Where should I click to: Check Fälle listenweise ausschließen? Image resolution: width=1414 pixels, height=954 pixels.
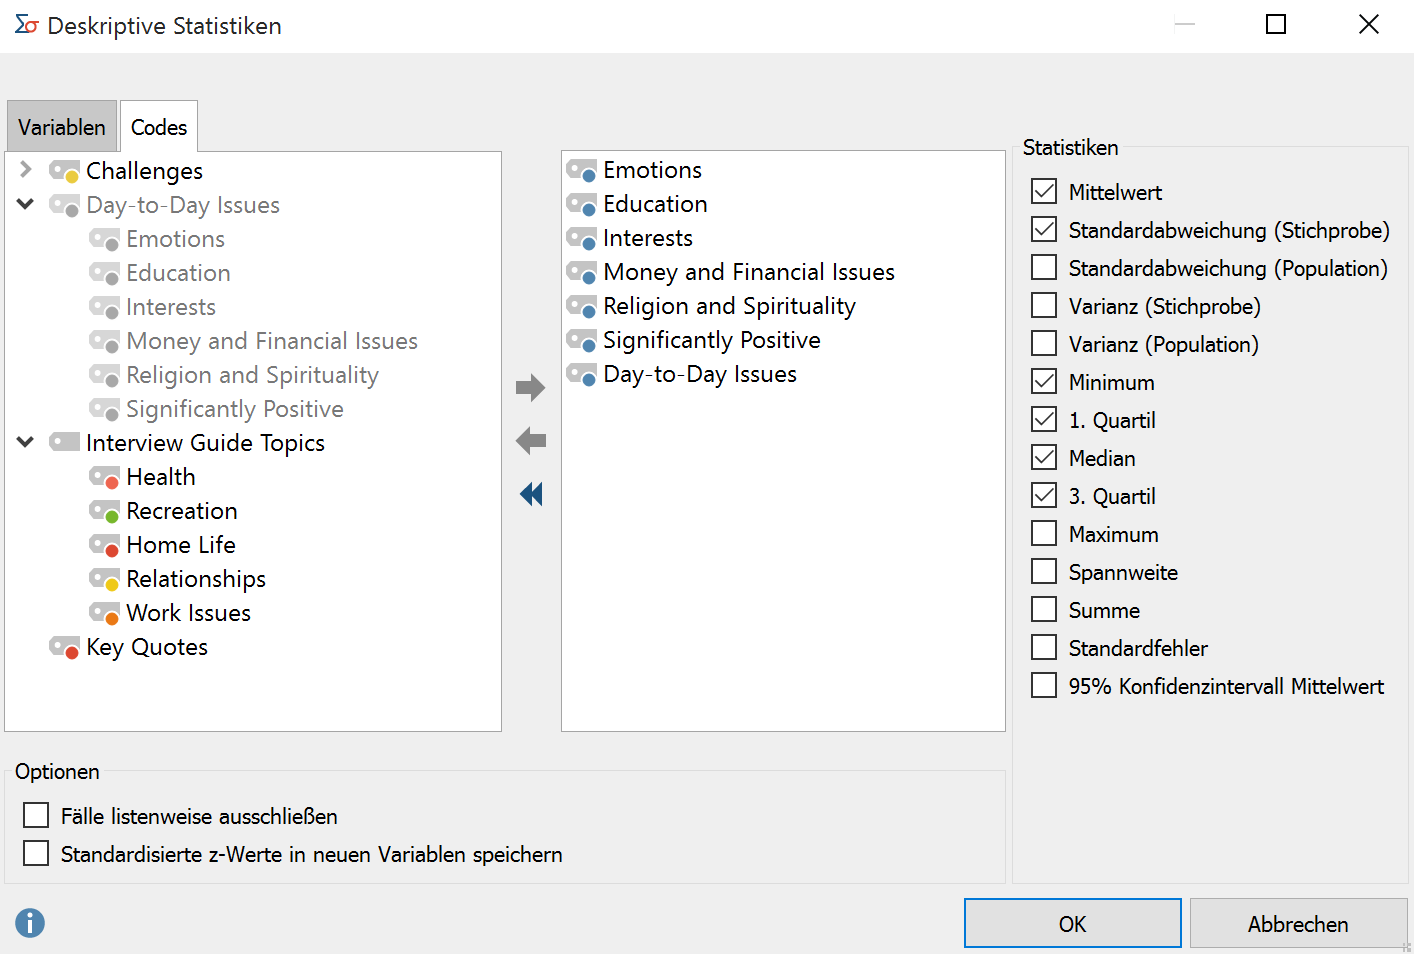tap(36, 815)
